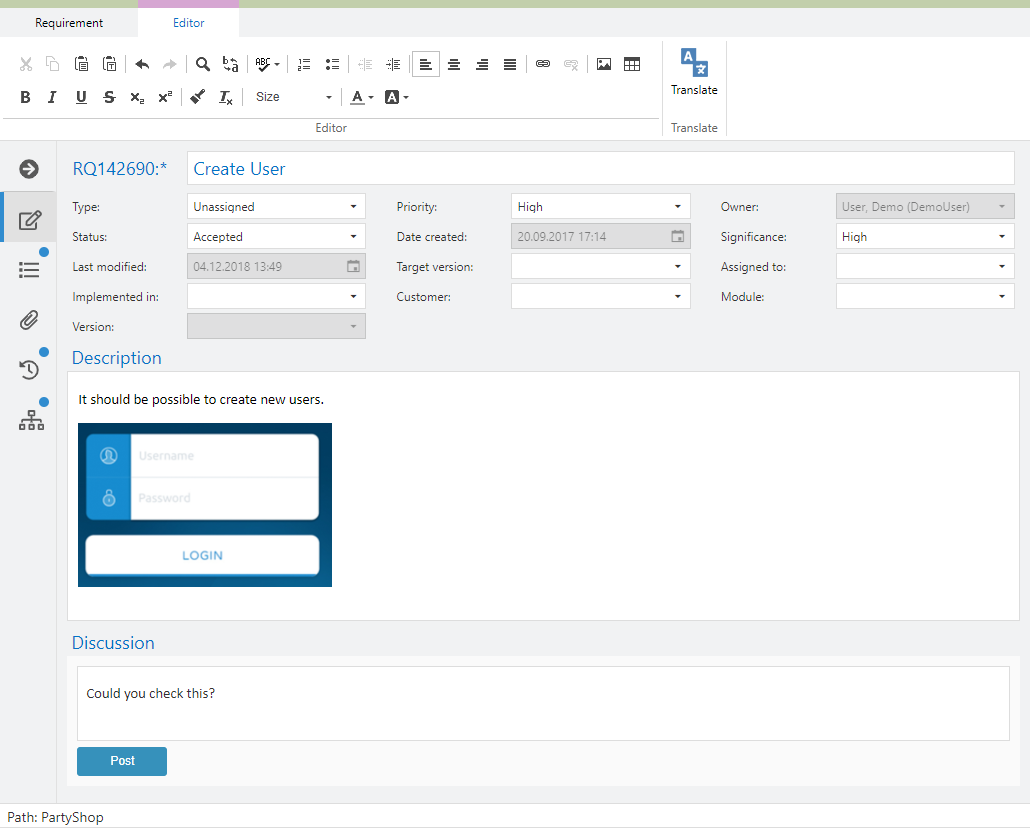Click the Undo arrow in the editor toolbar
Screen dimensions: 1030x828
[x=142, y=64]
